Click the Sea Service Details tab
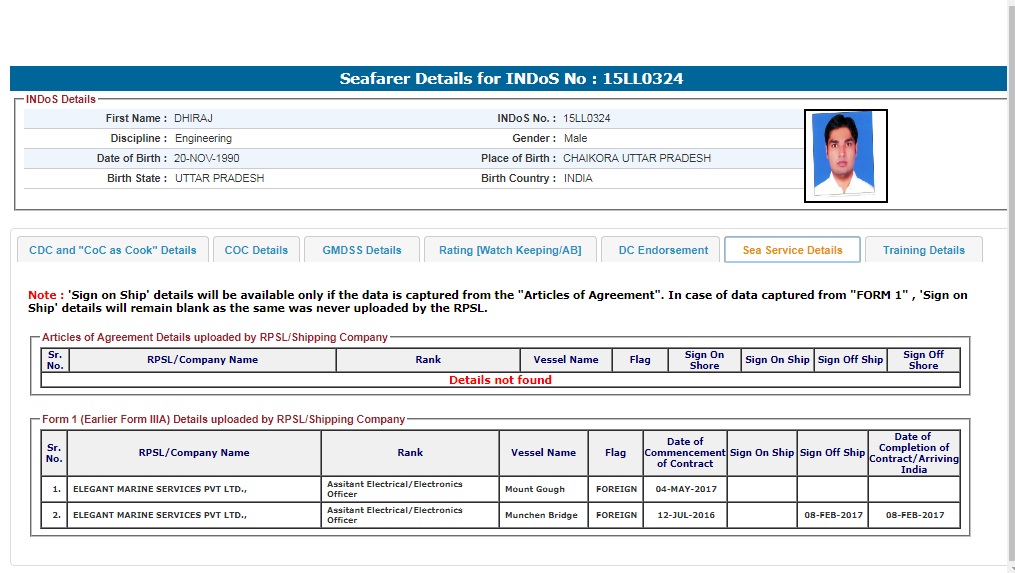The height and width of the screenshot is (573, 1015). click(x=792, y=250)
